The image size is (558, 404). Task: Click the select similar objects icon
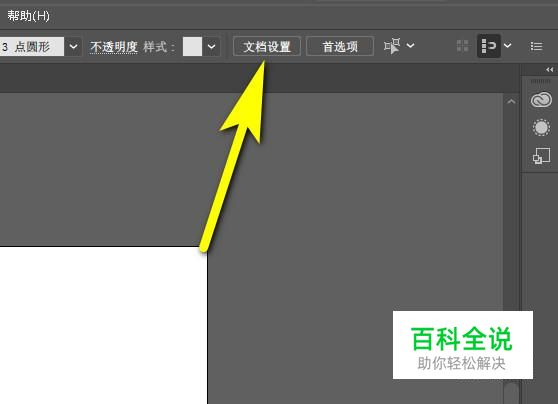coord(392,46)
